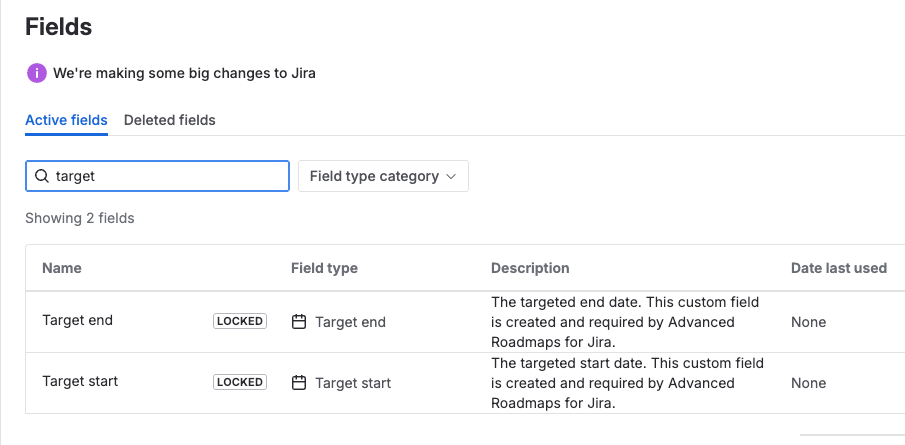
Task: Click the chevron on Field type category
Action: [451, 177]
